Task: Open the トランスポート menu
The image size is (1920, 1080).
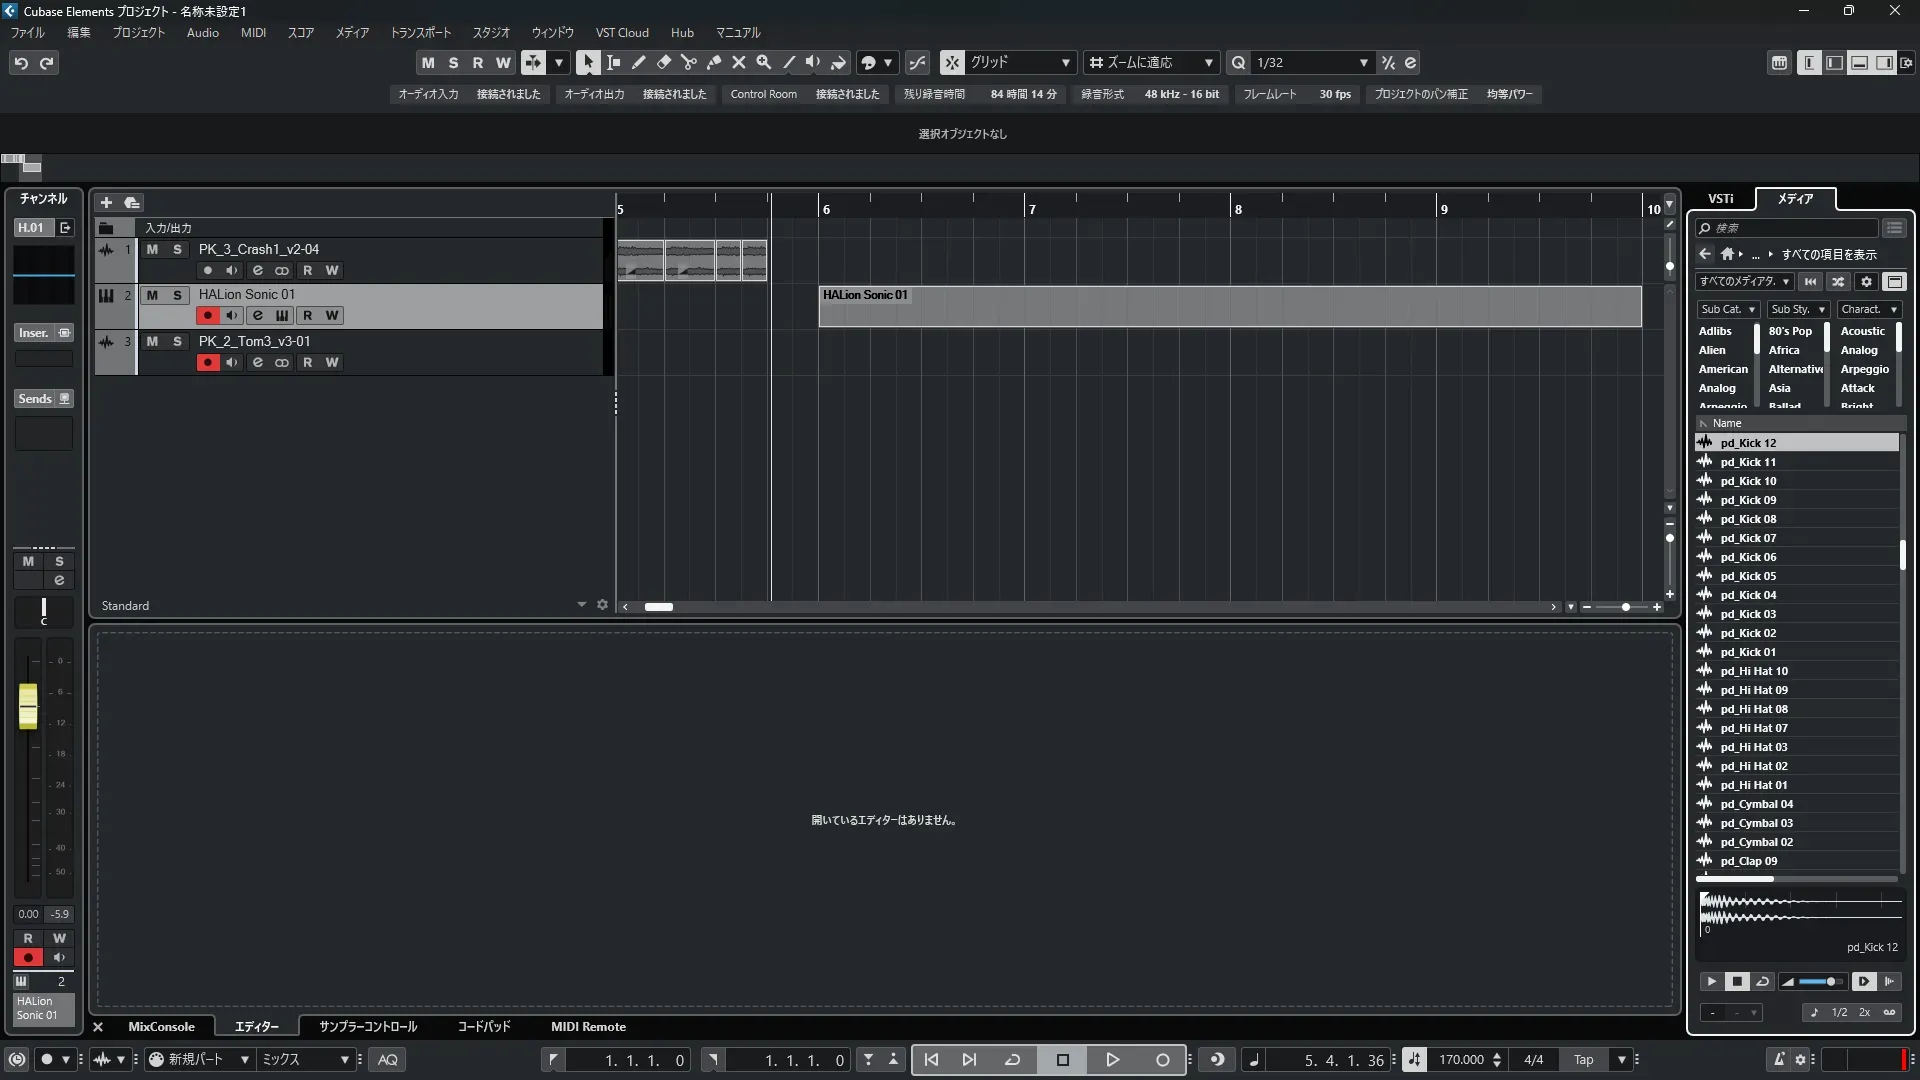Action: pyautogui.click(x=420, y=32)
